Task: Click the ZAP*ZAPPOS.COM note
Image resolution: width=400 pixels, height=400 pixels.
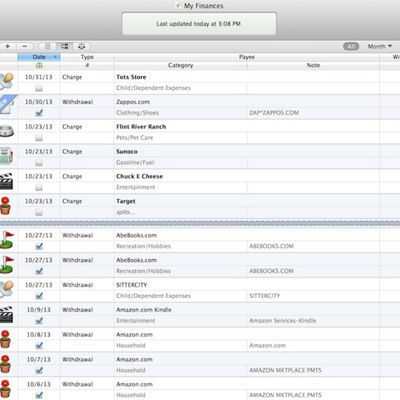Action: (274, 113)
